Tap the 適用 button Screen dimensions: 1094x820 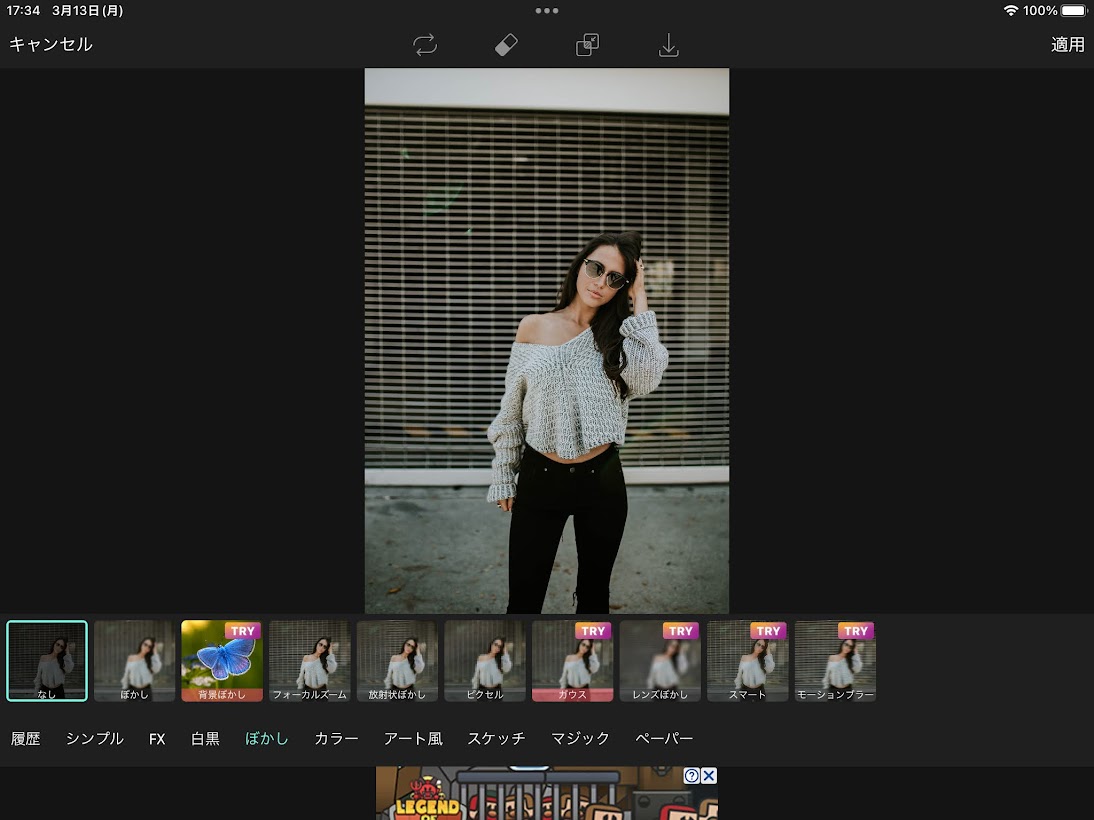(1067, 44)
